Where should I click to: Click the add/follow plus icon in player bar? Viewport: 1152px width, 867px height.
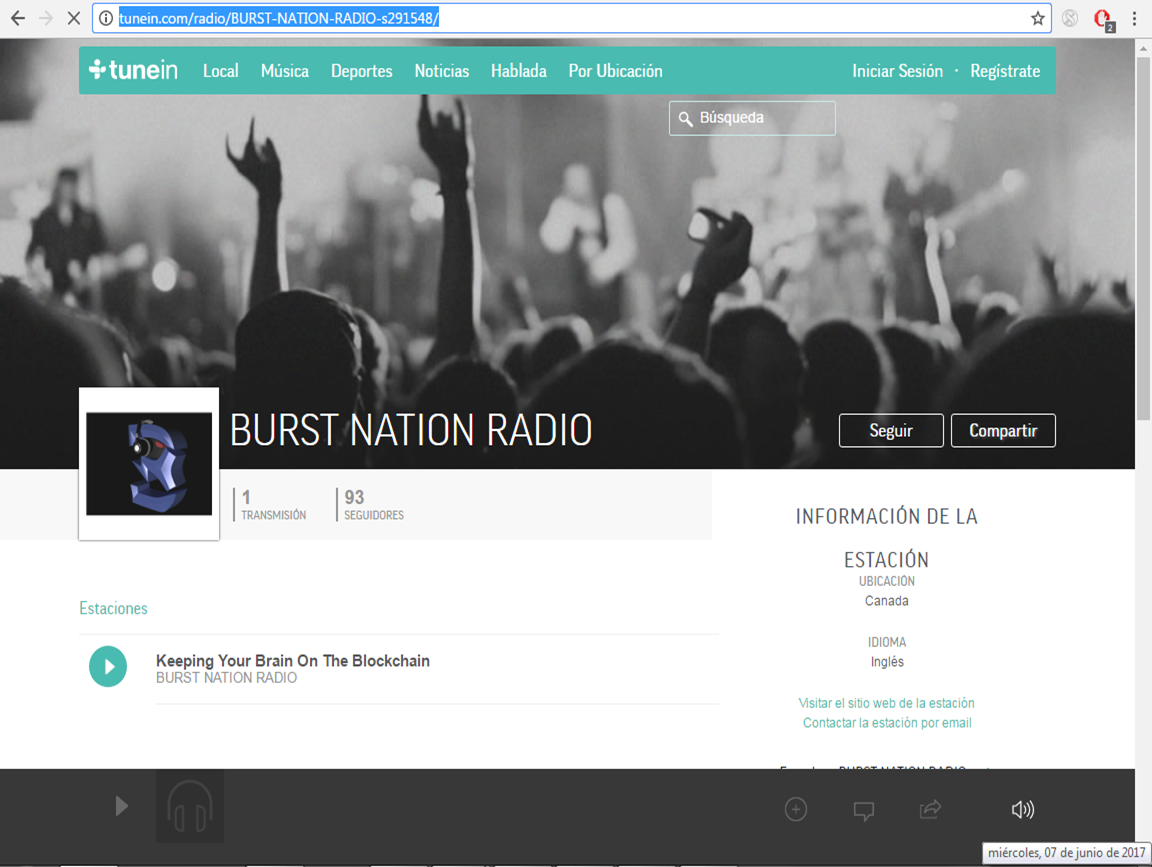(796, 809)
